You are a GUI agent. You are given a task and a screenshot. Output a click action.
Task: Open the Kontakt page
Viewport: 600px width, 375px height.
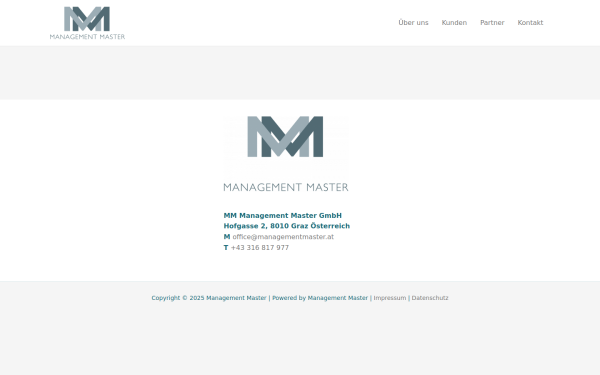click(x=530, y=23)
